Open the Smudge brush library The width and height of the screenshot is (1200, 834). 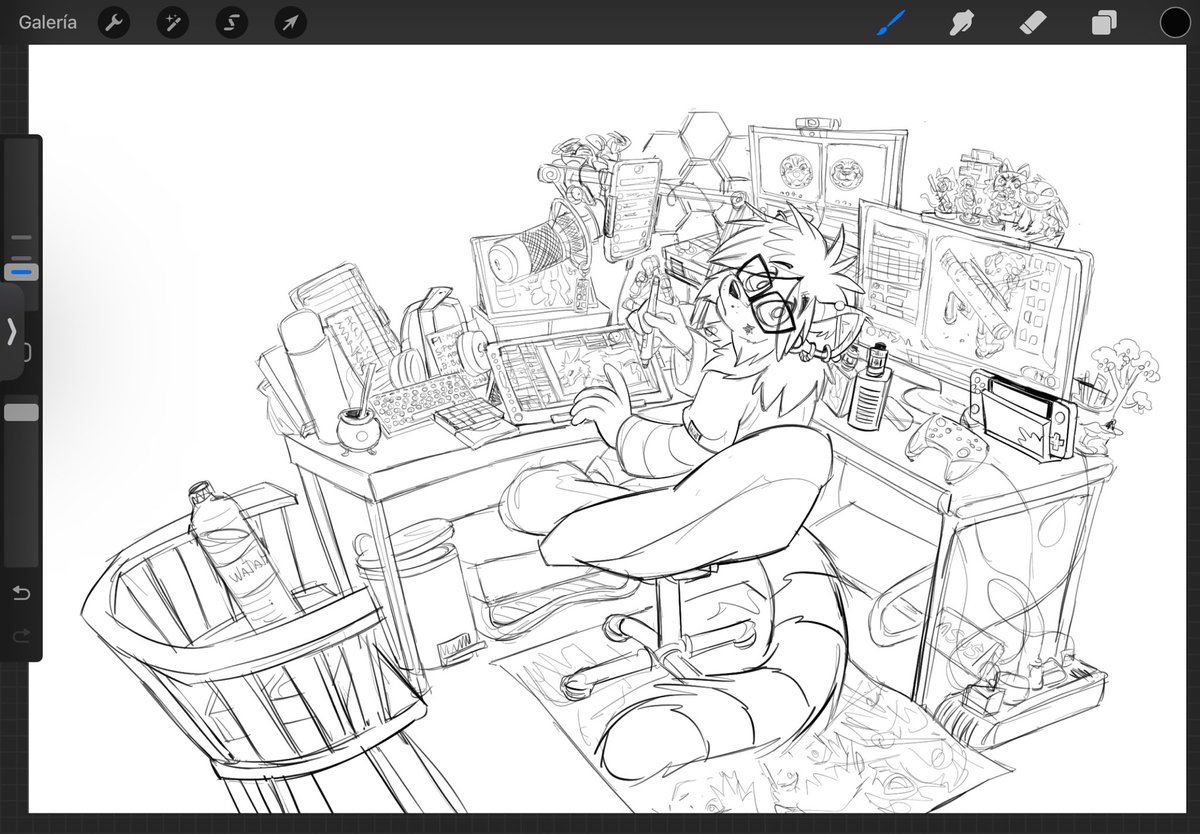(960, 22)
